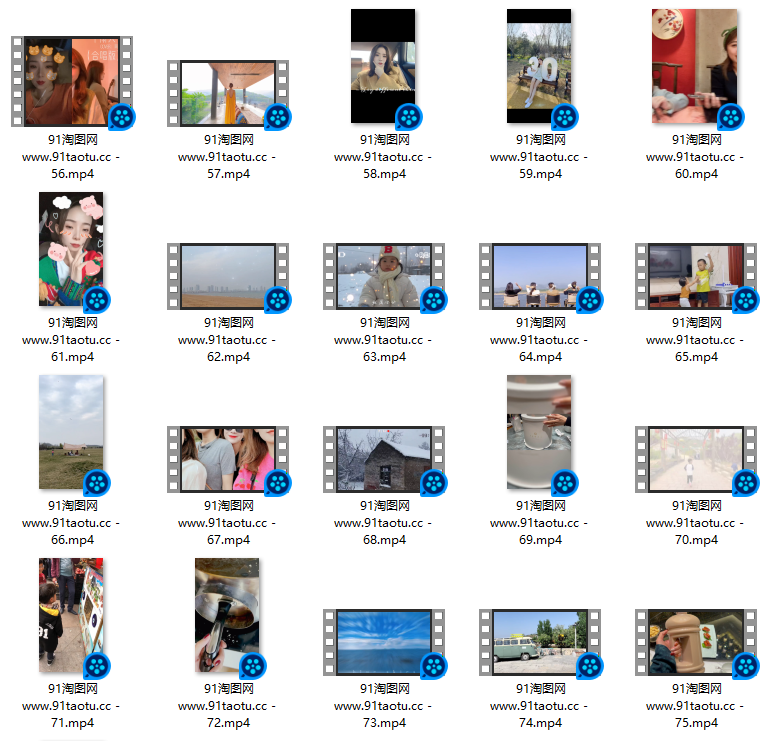
Task: Click the file name ending in 74.mp4
Action: 540,706
